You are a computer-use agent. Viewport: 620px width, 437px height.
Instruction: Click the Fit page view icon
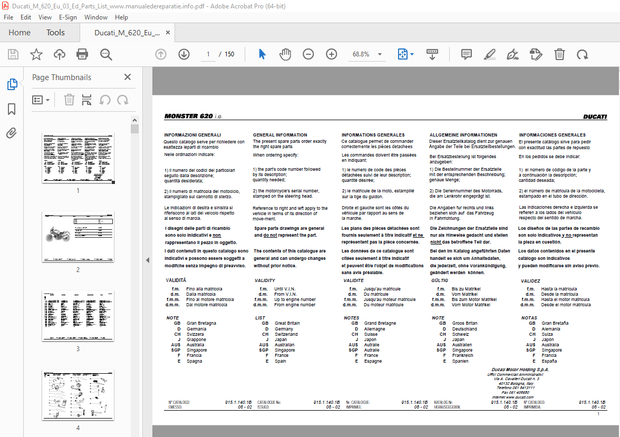(x=403, y=54)
